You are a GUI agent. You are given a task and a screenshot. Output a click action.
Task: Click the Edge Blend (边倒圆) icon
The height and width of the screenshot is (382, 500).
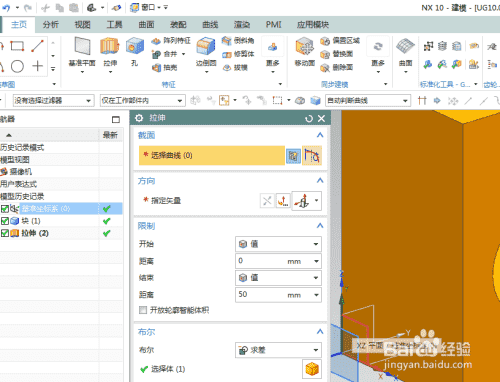[x=206, y=47]
